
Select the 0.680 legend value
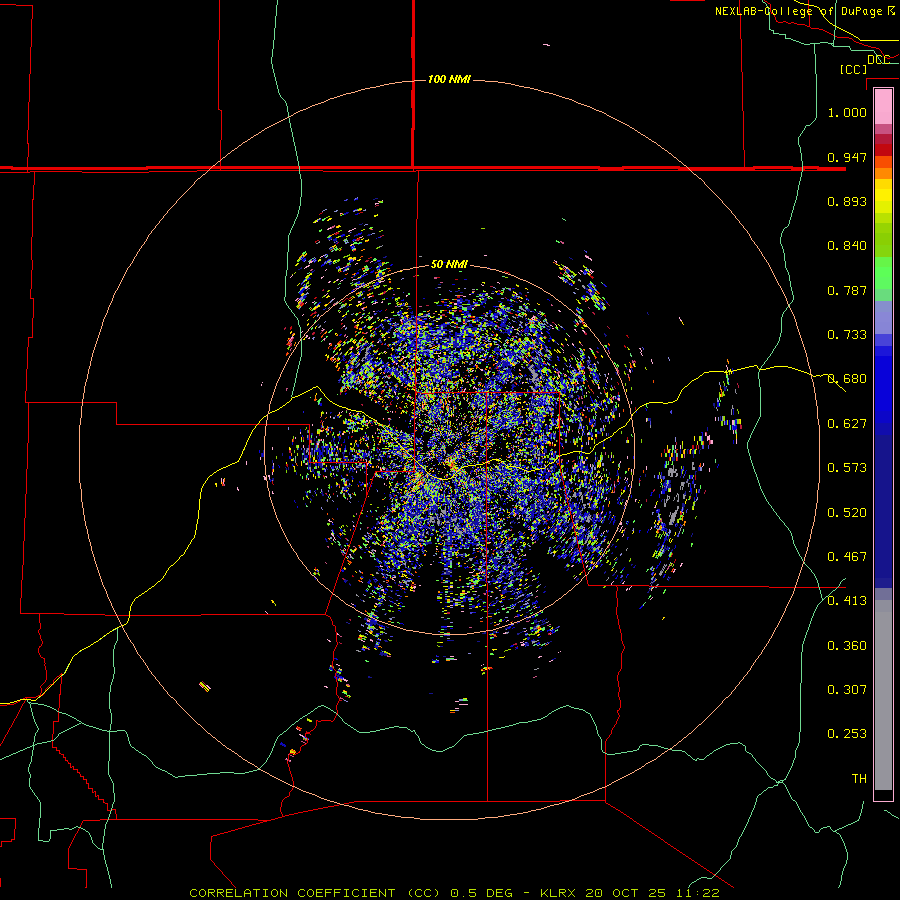(847, 379)
